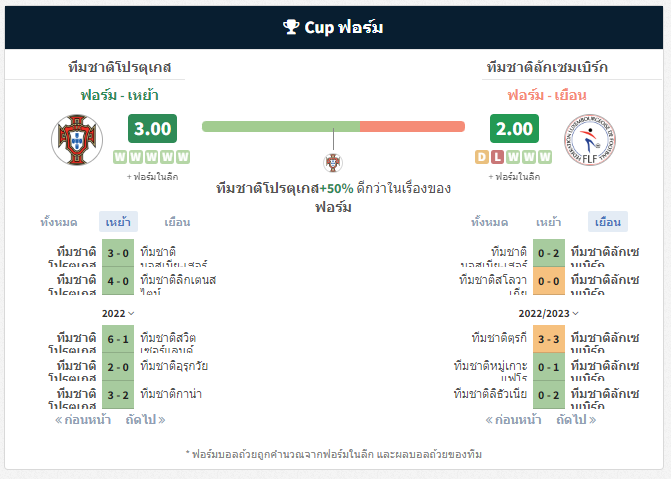Click Luxembourg's last green W form badge
671x479 pixels.
point(545,157)
